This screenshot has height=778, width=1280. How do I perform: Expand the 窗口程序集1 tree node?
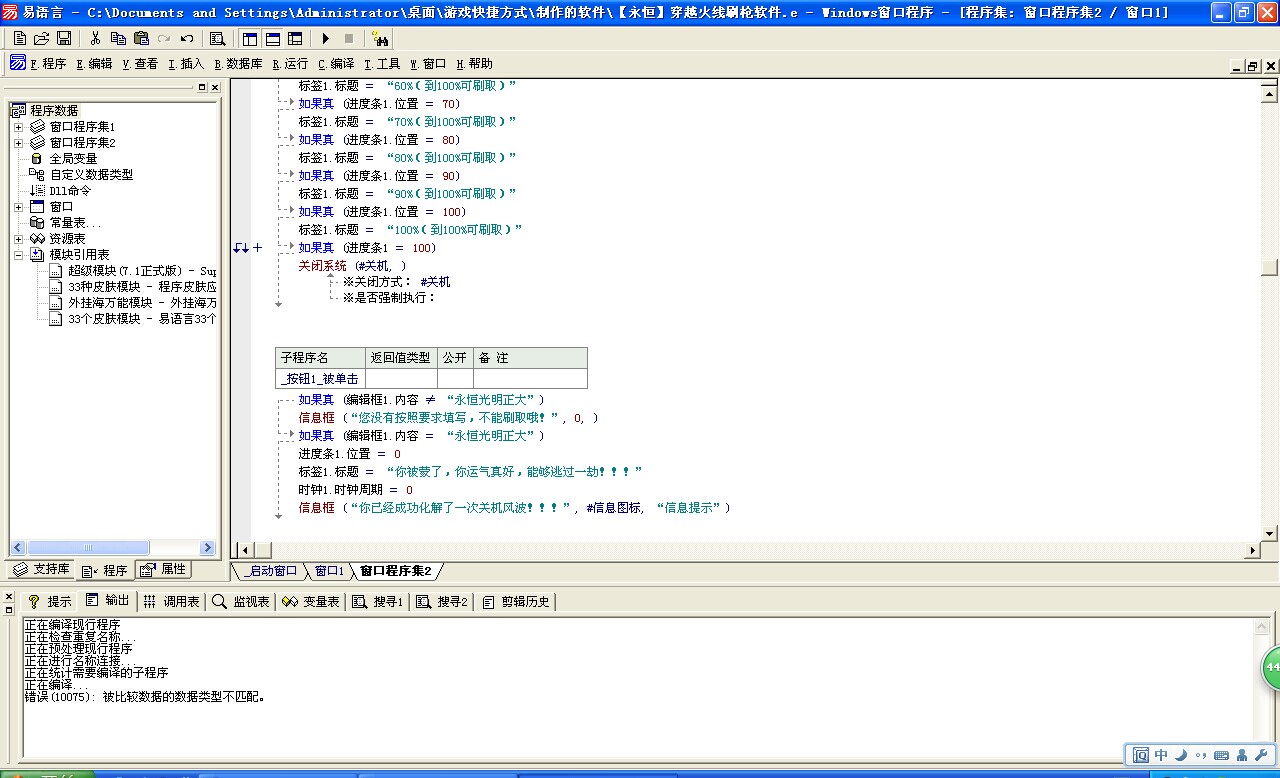[x=18, y=127]
